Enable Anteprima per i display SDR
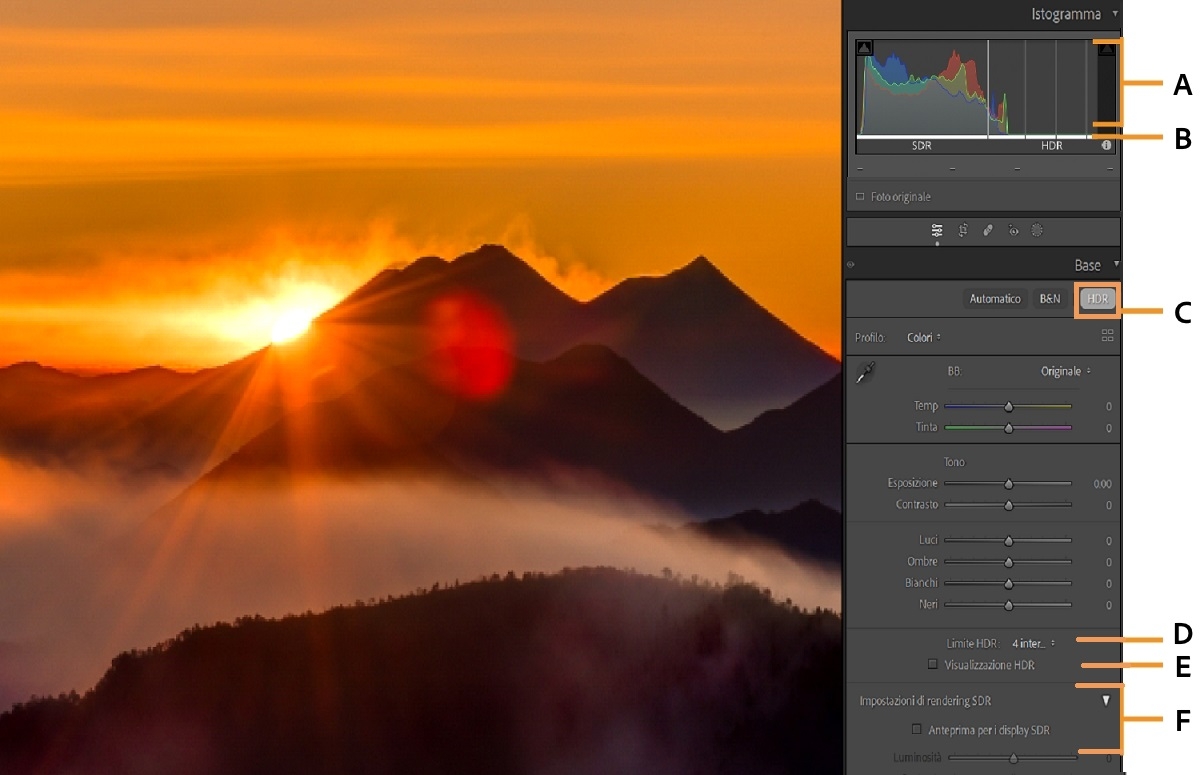1200x775 pixels. click(x=917, y=730)
